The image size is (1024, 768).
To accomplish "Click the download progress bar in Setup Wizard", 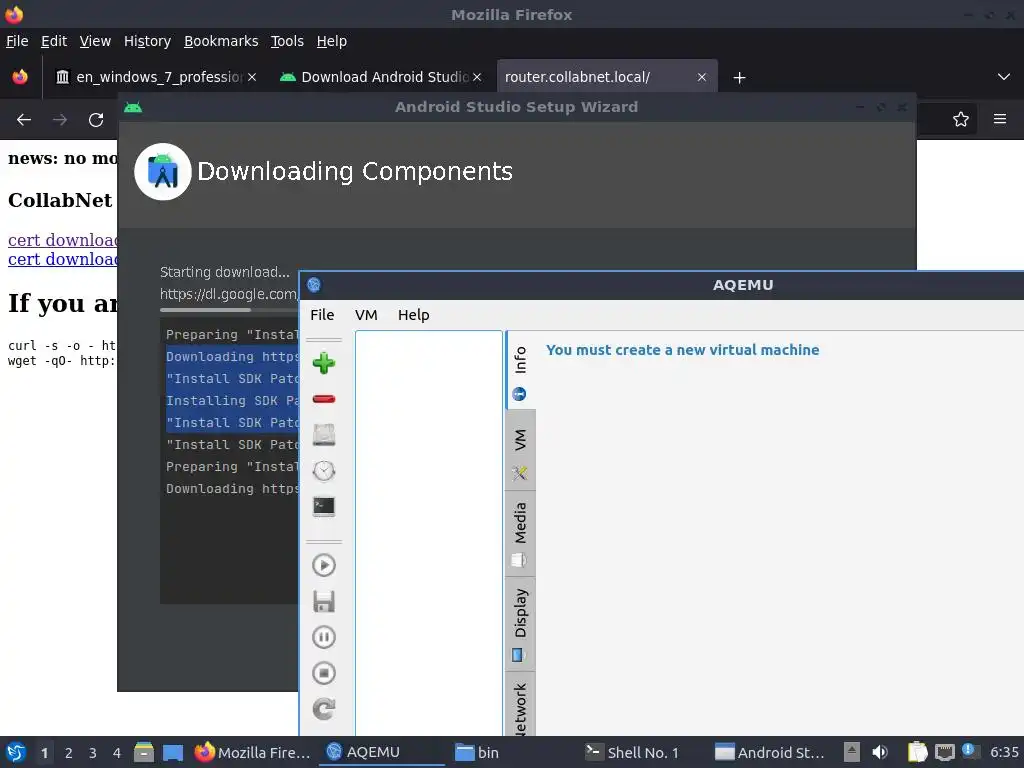I will (229, 310).
